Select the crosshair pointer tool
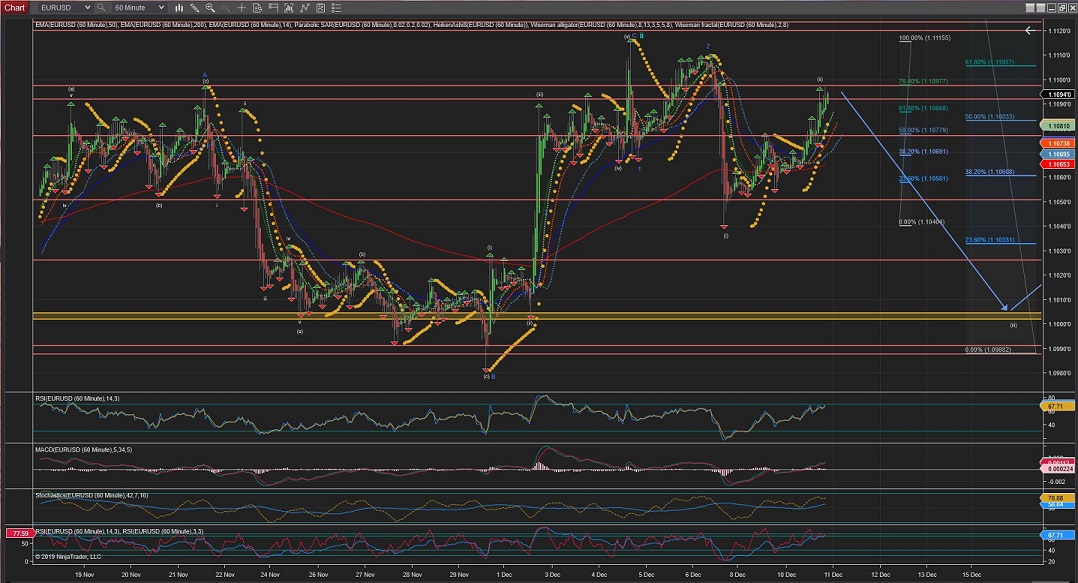The height and width of the screenshot is (583, 1078). point(241,8)
